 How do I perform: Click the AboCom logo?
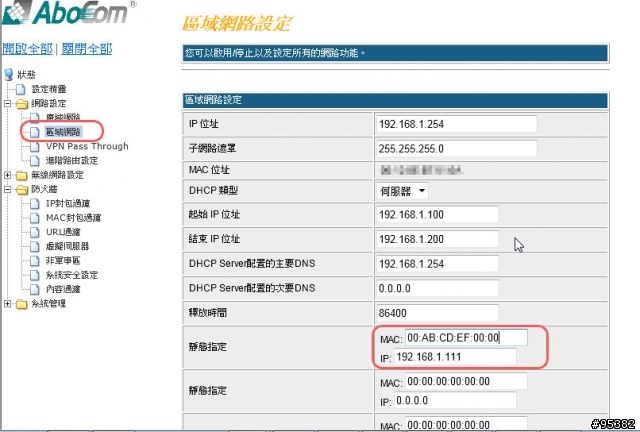pos(67,12)
